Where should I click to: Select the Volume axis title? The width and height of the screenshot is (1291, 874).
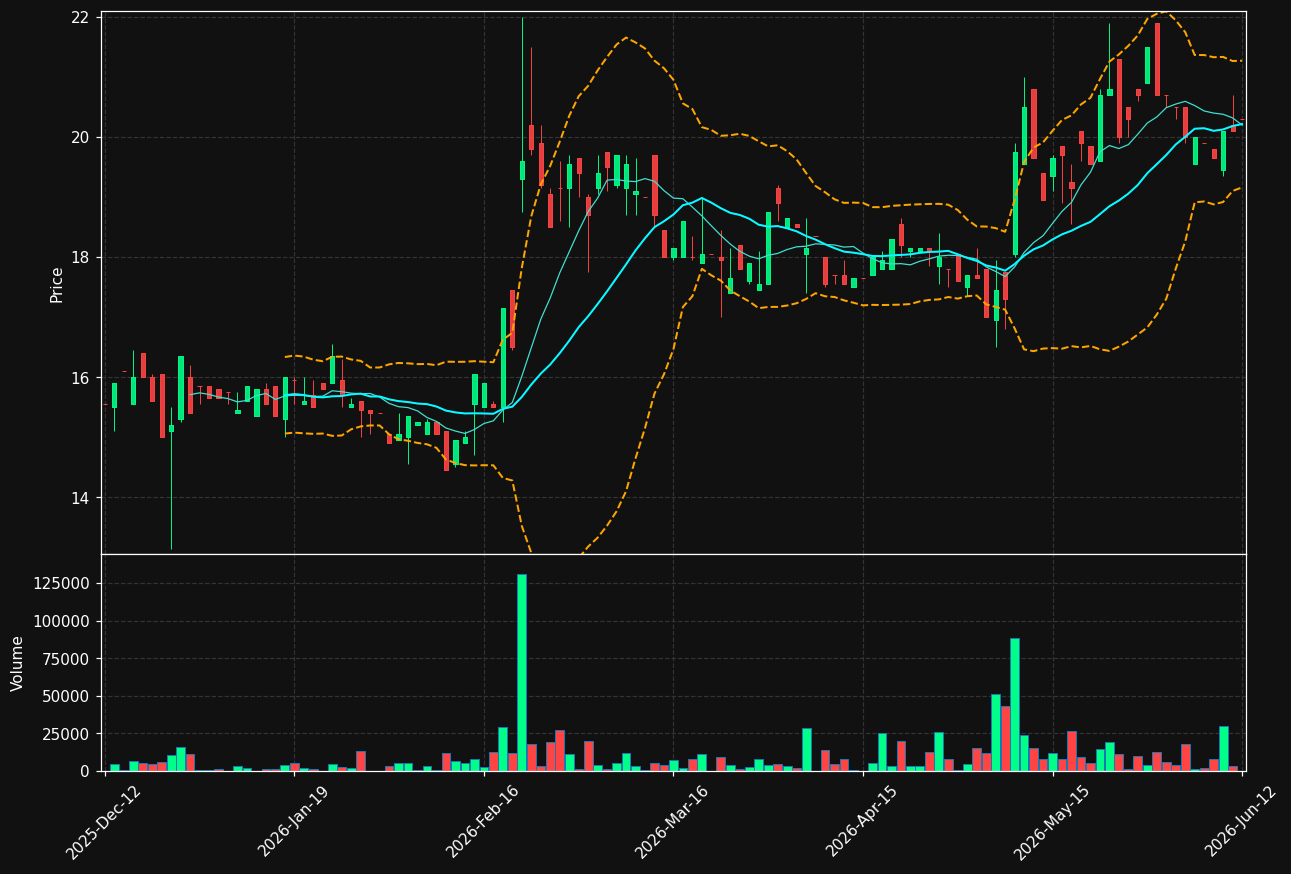click(17, 663)
